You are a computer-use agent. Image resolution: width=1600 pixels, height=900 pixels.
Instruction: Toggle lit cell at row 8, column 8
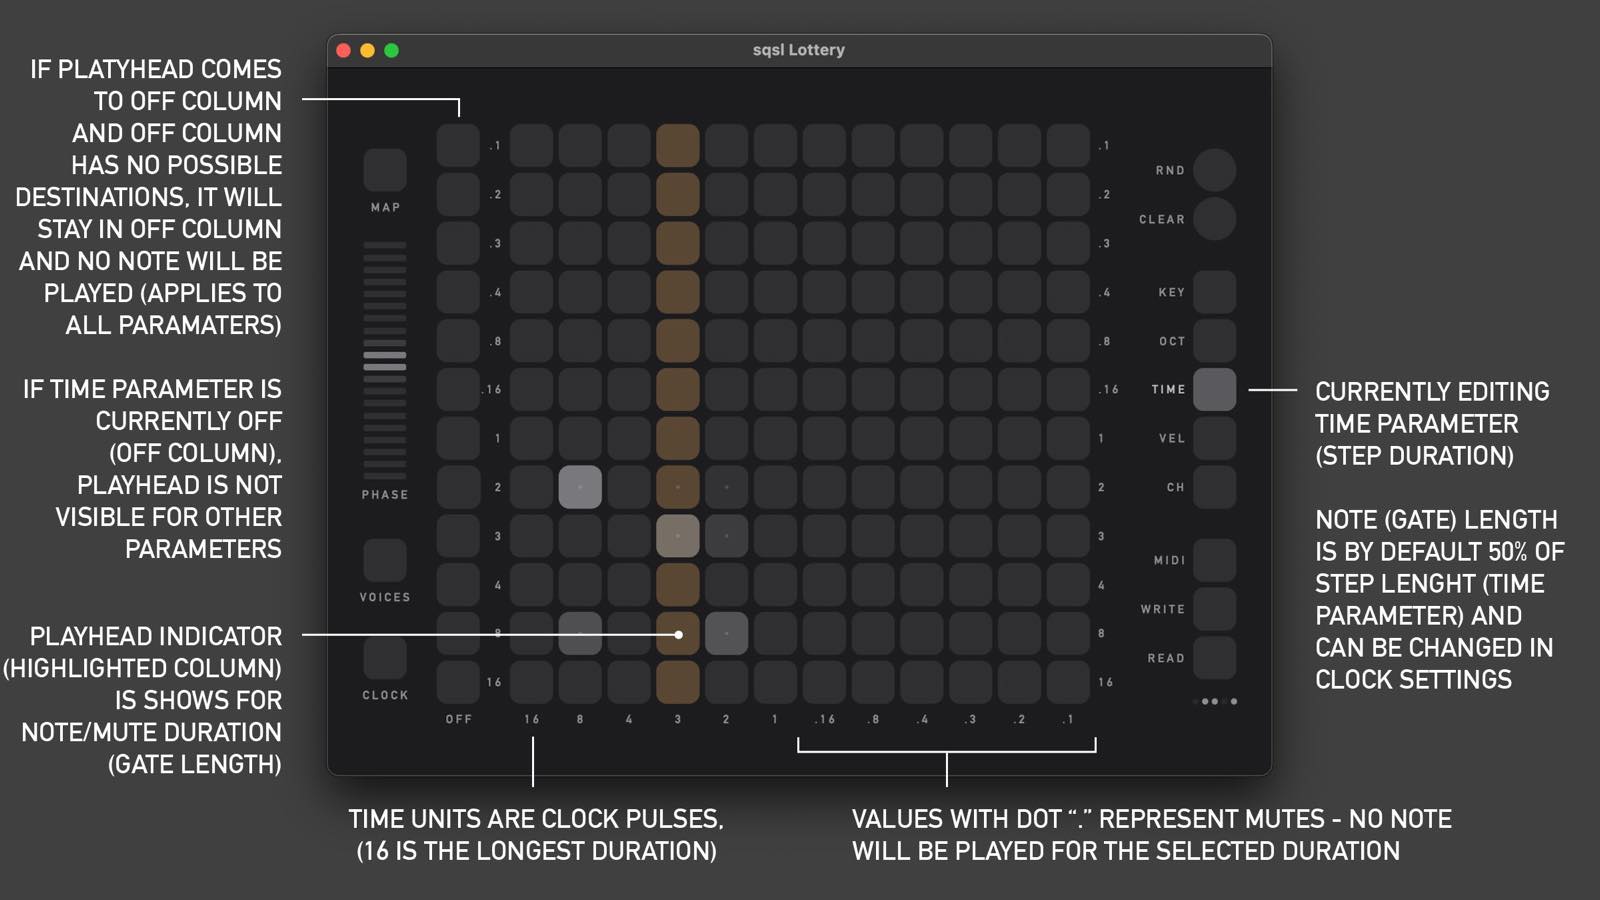click(580, 634)
